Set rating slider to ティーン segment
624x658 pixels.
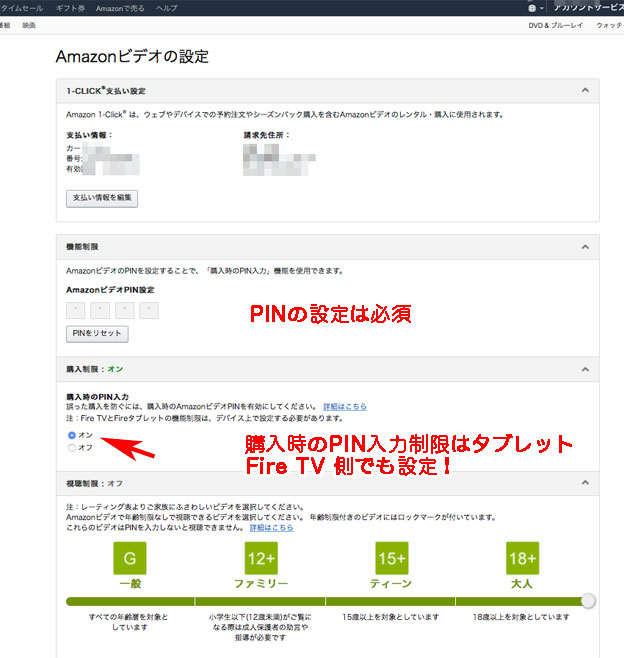[390, 601]
